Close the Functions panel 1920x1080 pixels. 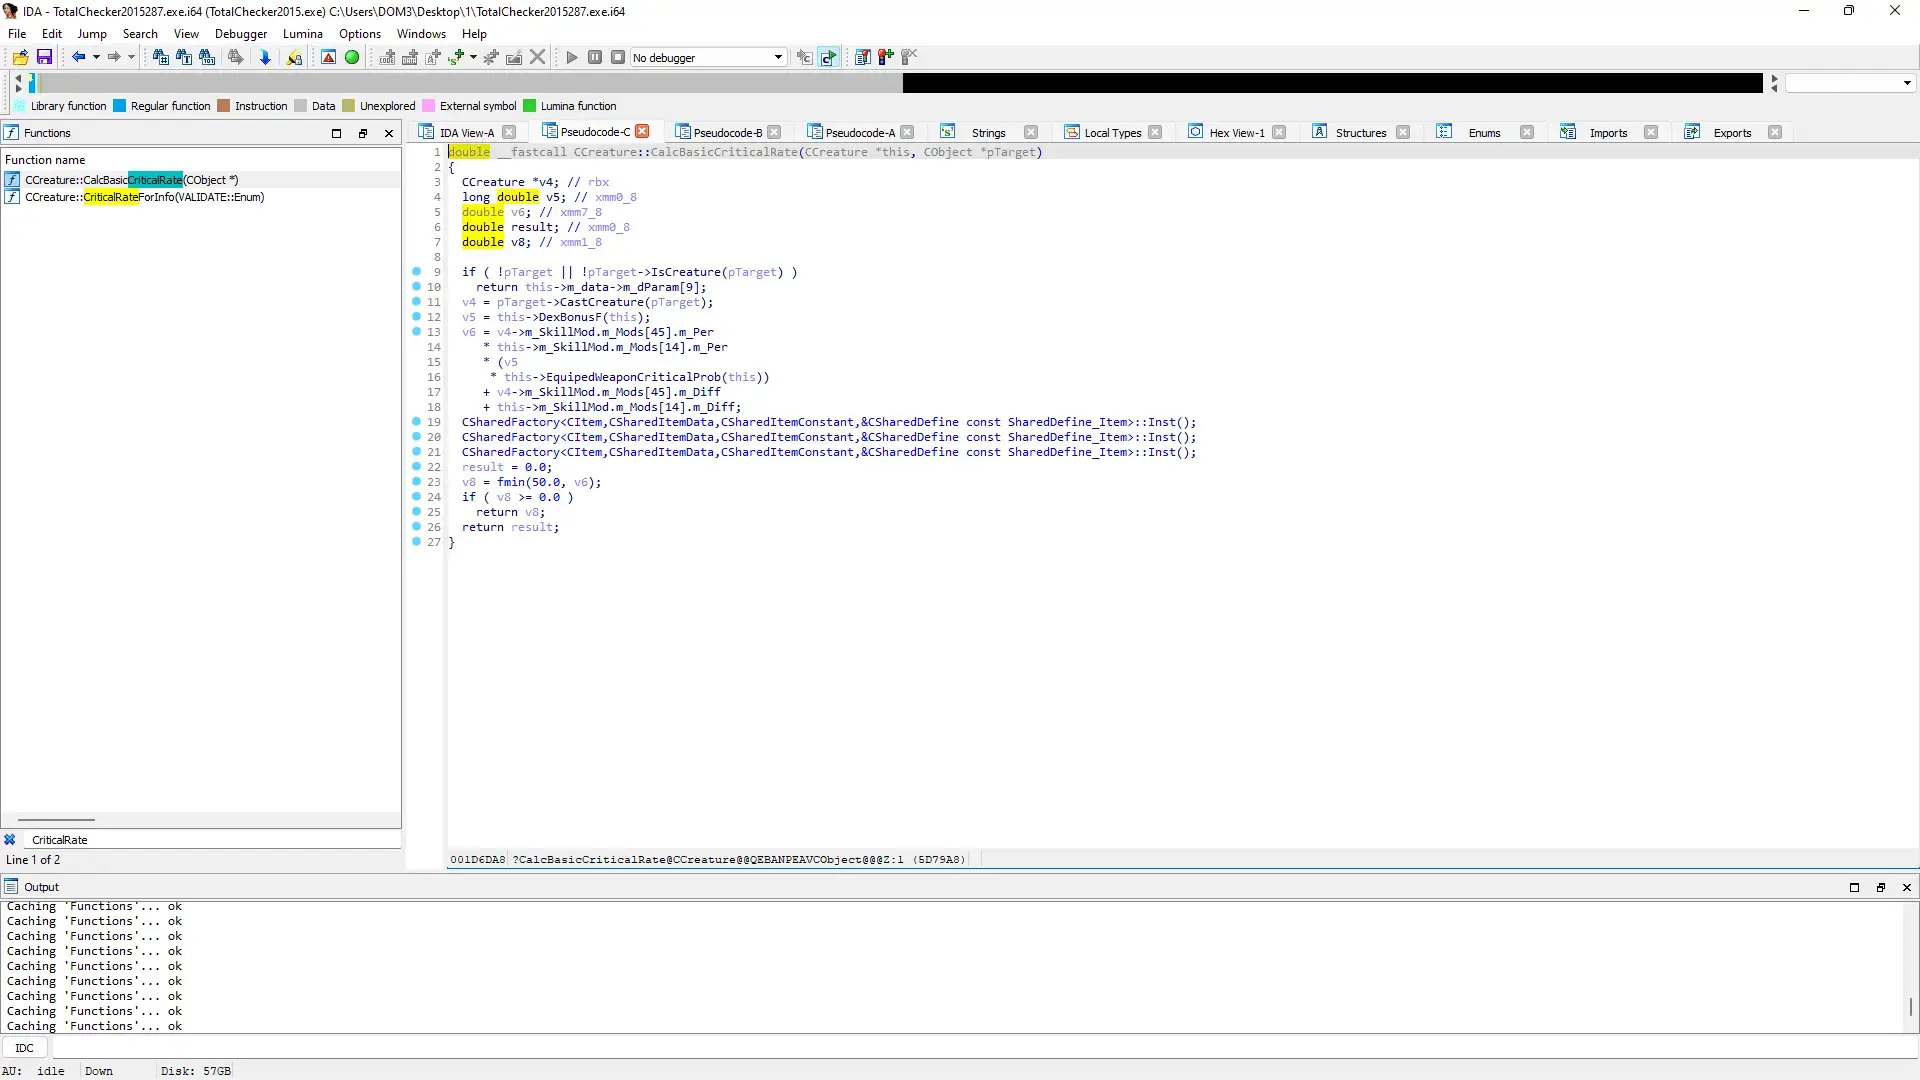389,133
